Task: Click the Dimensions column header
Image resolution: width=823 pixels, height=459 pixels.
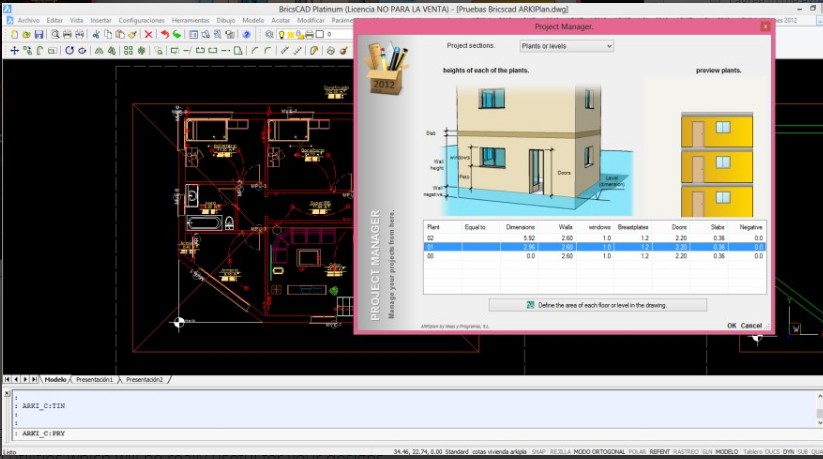Action: pos(520,227)
